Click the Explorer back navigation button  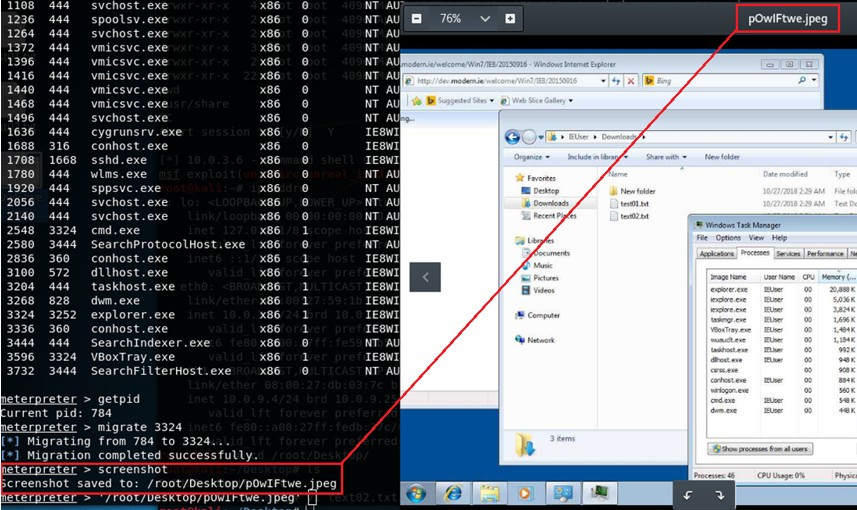[x=512, y=137]
